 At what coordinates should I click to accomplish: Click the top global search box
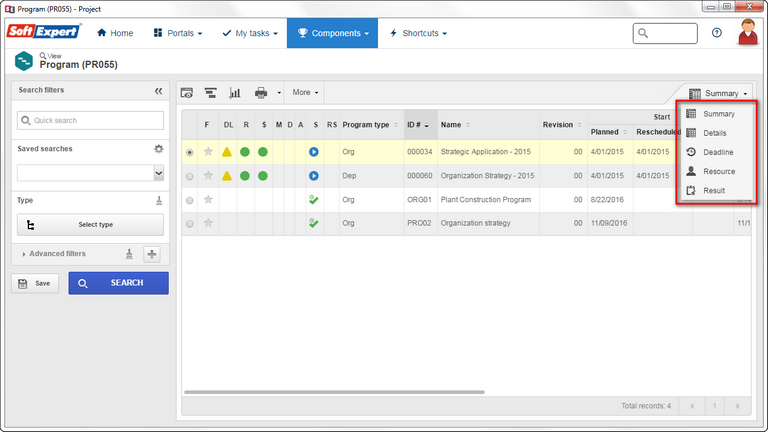[x=665, y=33]
